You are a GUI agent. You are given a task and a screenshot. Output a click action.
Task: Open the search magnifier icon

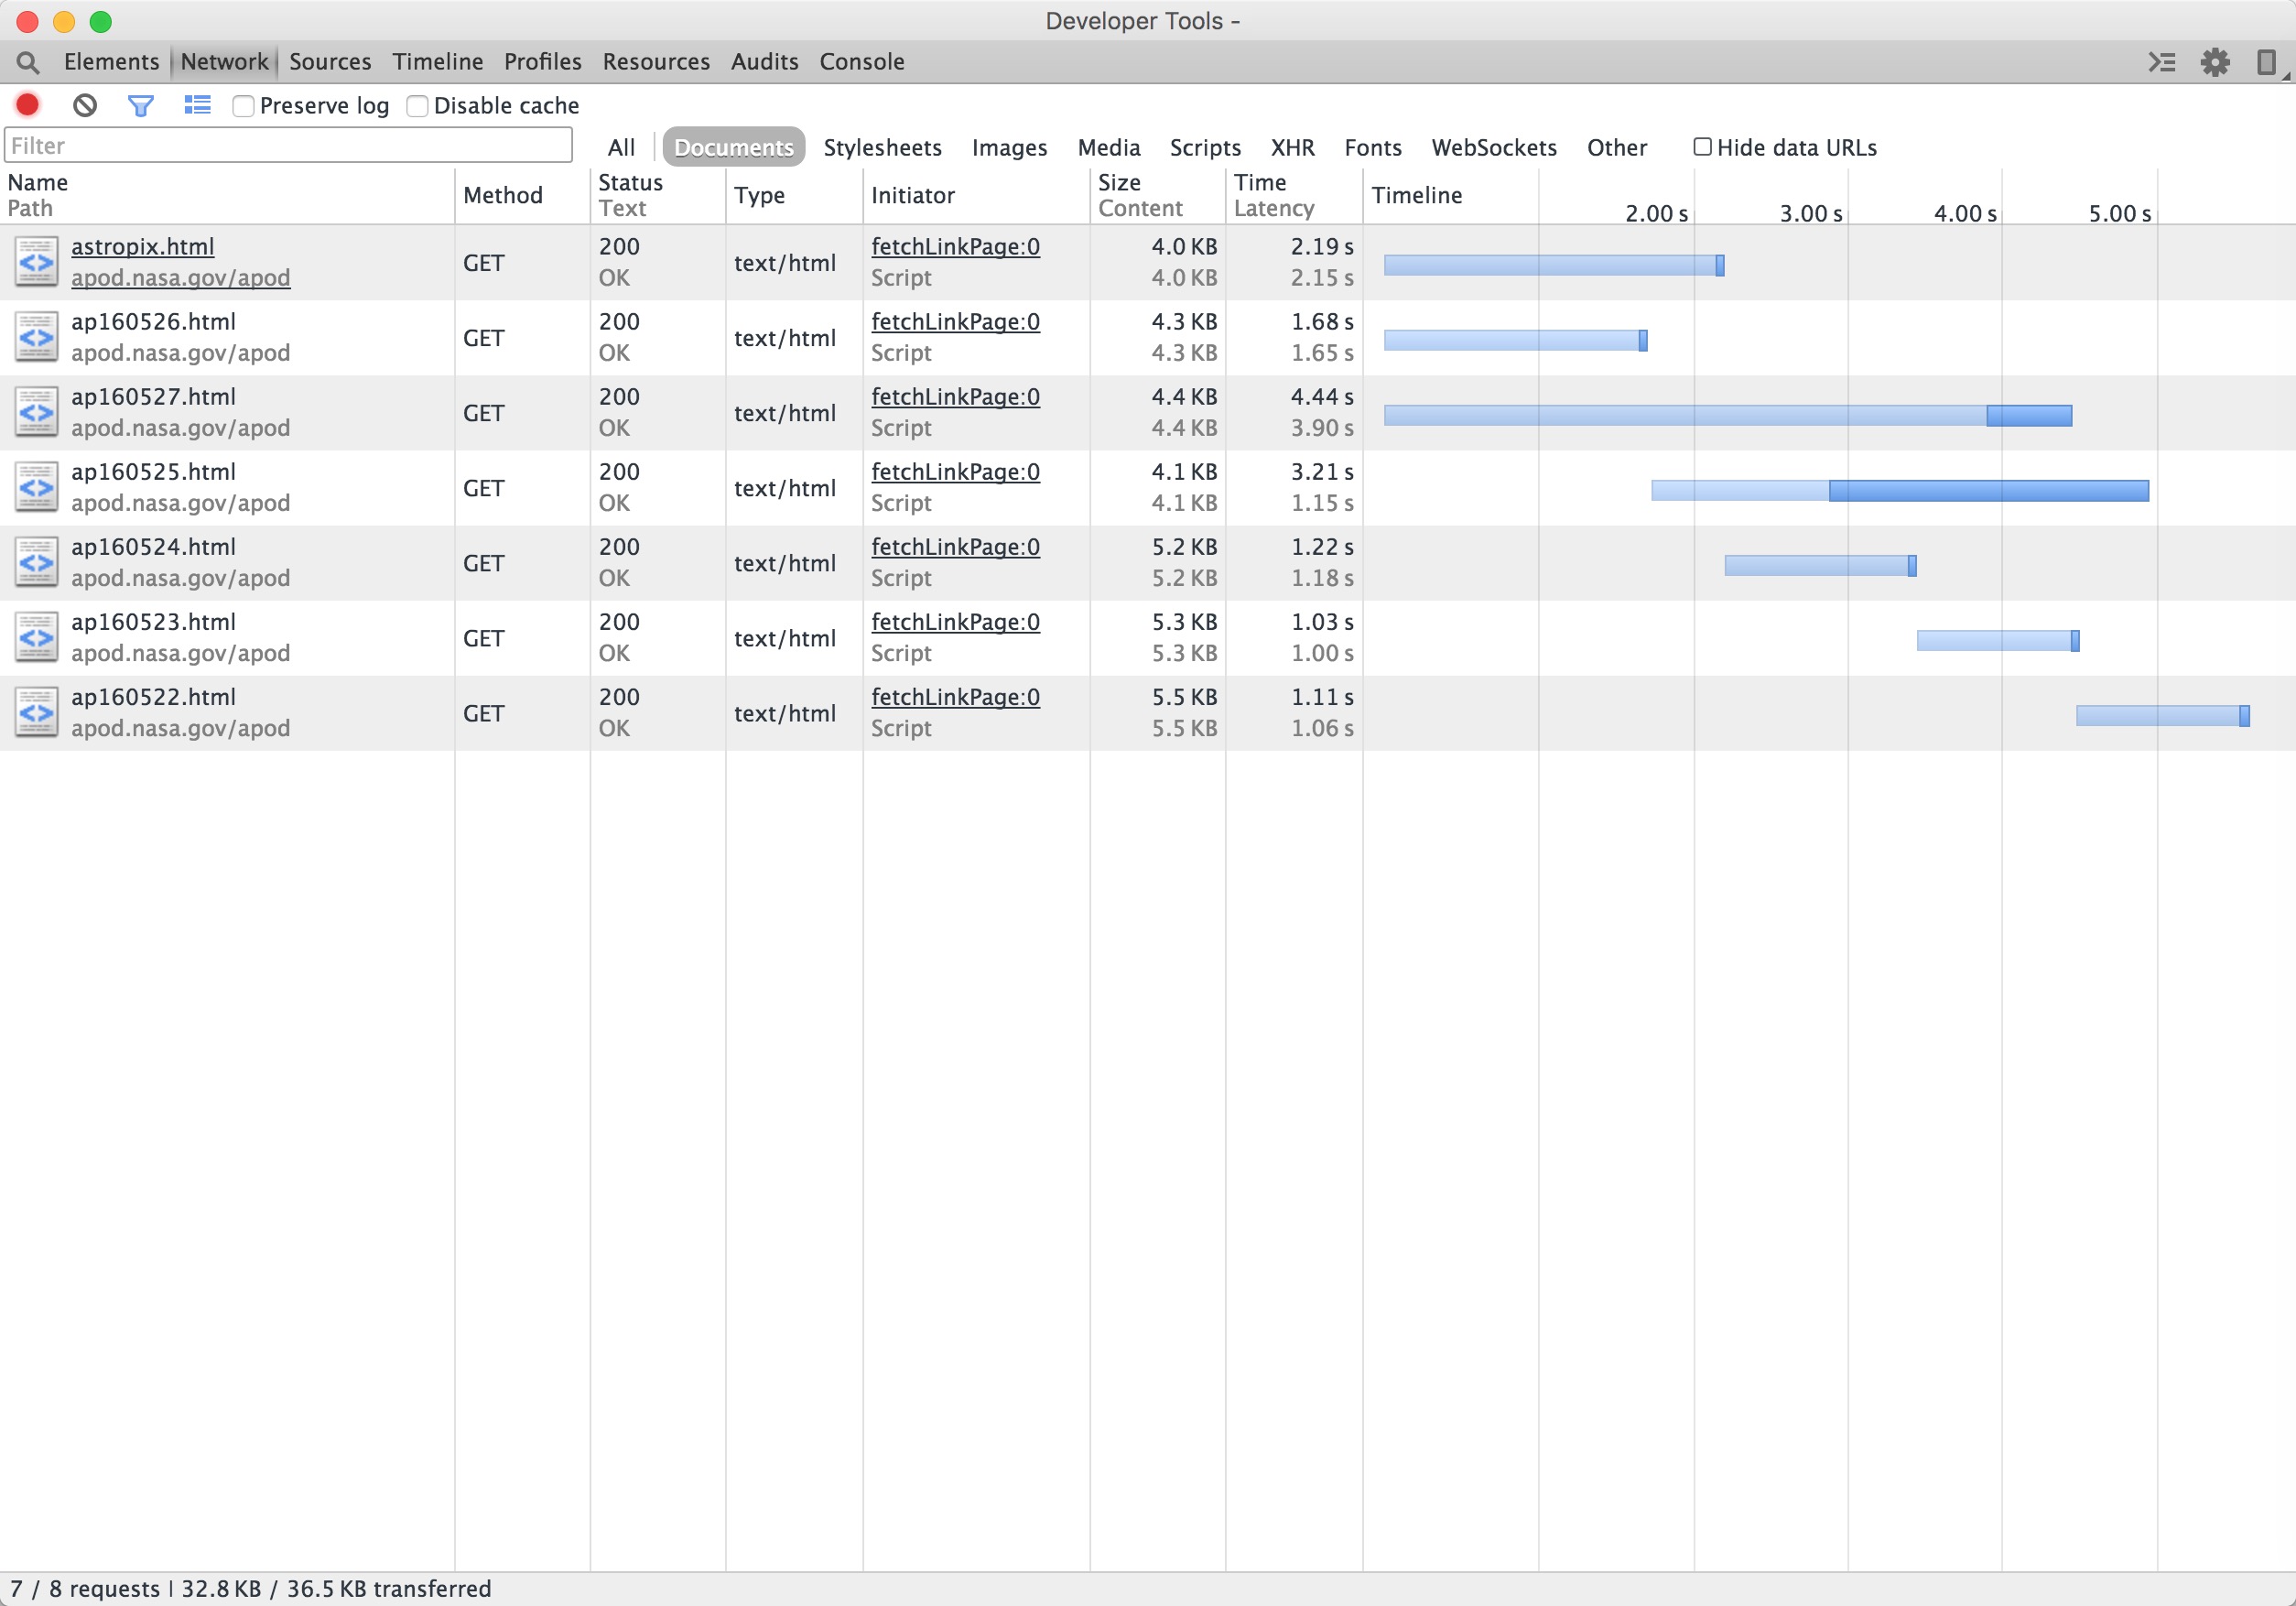pos(28,62)
